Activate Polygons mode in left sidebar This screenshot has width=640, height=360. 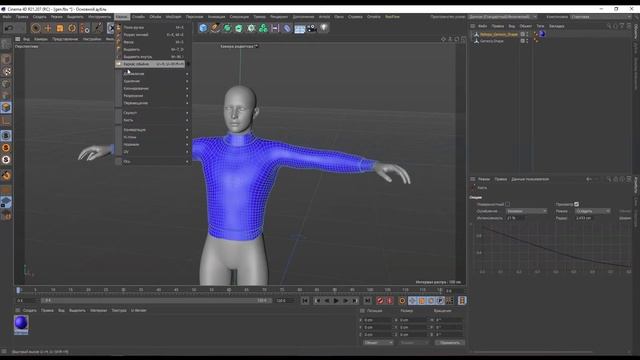coord(6,108)
